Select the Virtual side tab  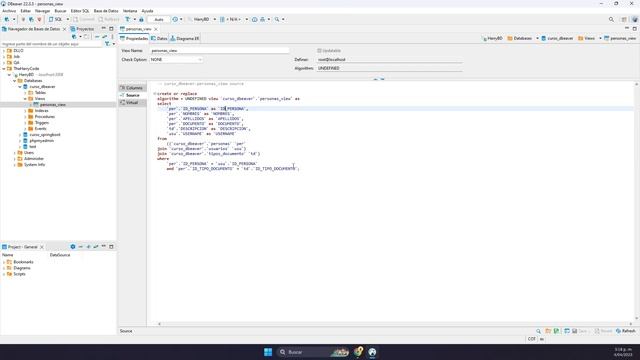[x=132, y=102]
